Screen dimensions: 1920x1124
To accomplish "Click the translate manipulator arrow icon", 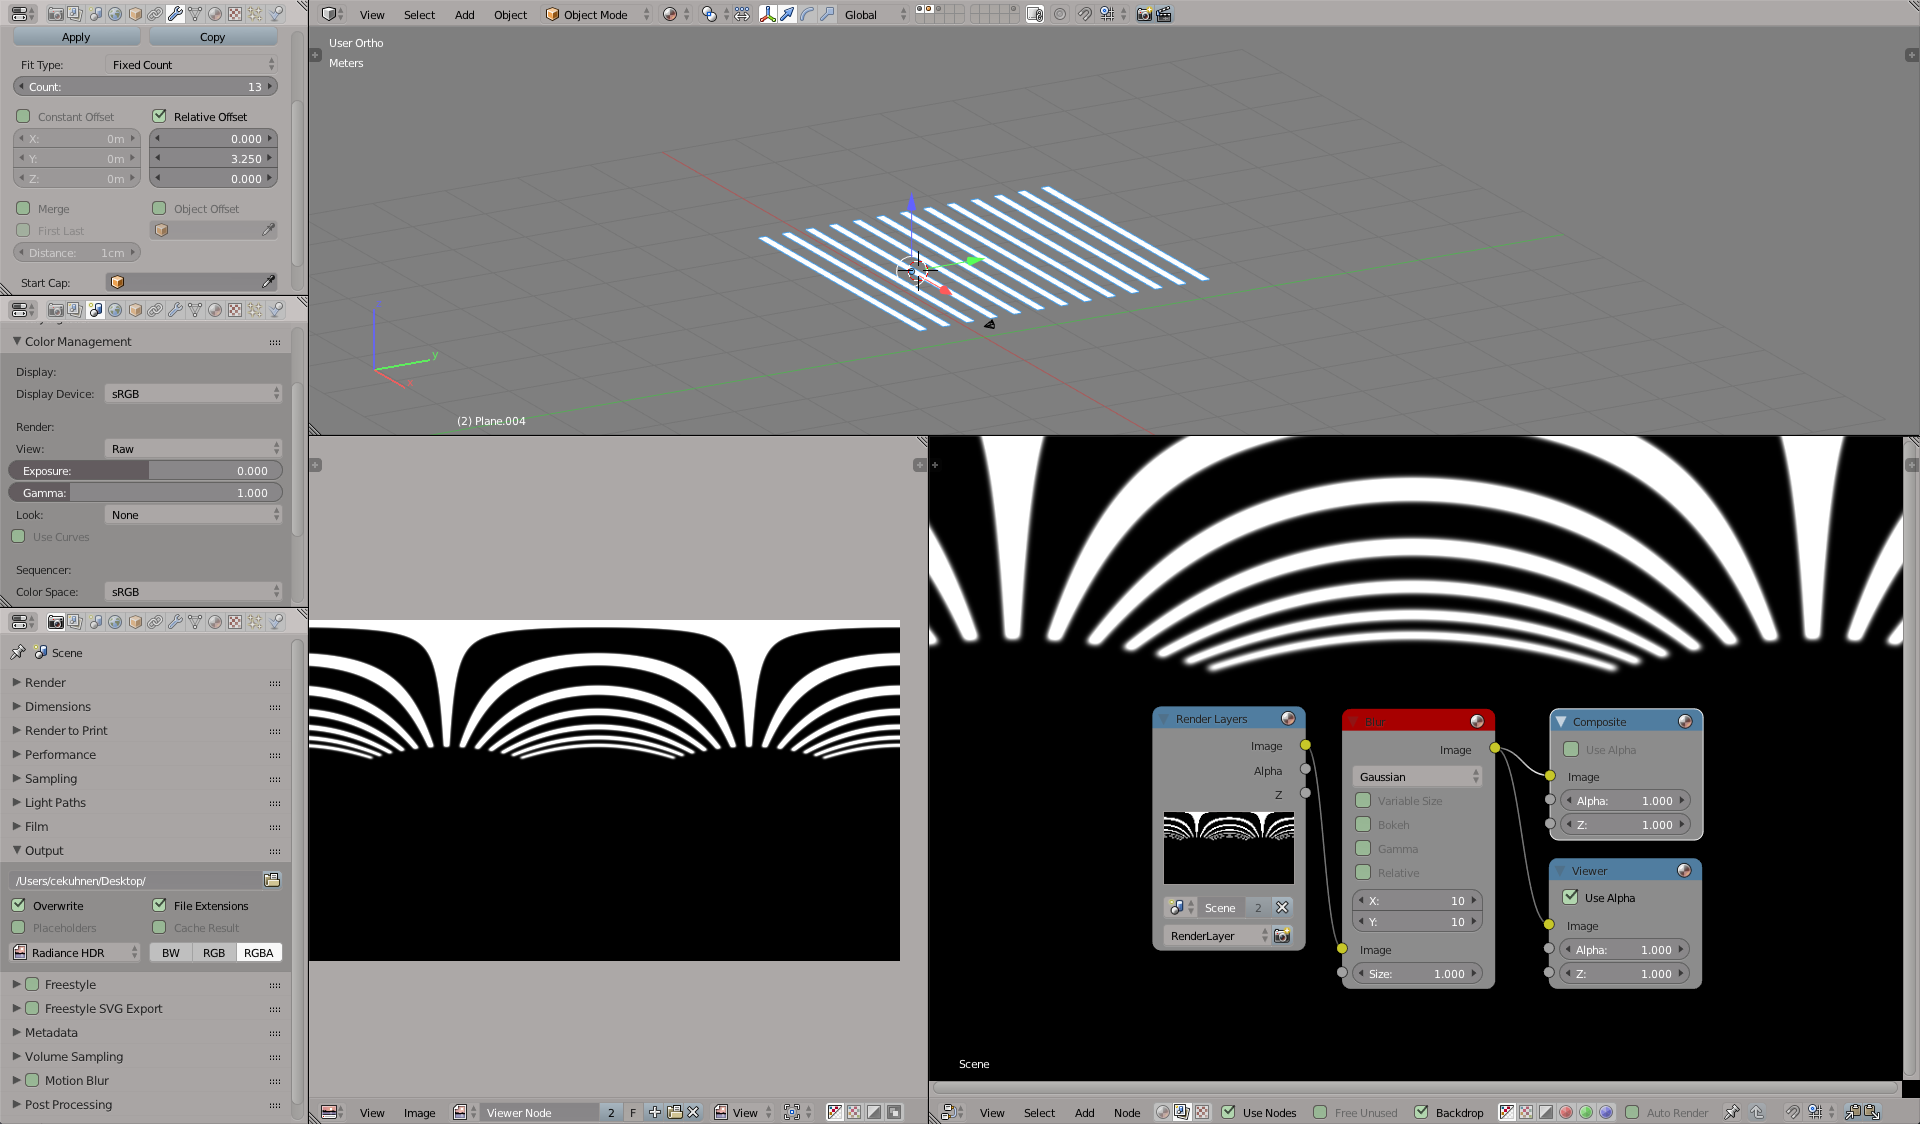I will (787, 14).
